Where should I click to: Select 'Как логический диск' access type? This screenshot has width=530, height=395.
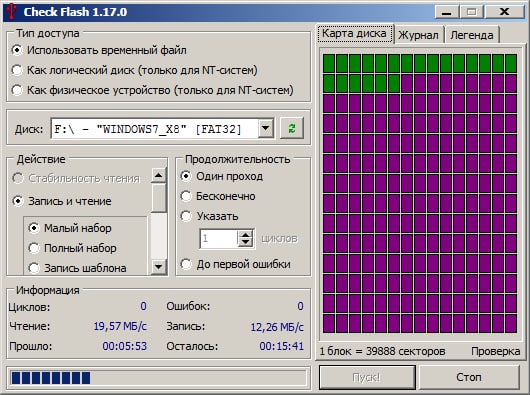[x=135, y=70]
